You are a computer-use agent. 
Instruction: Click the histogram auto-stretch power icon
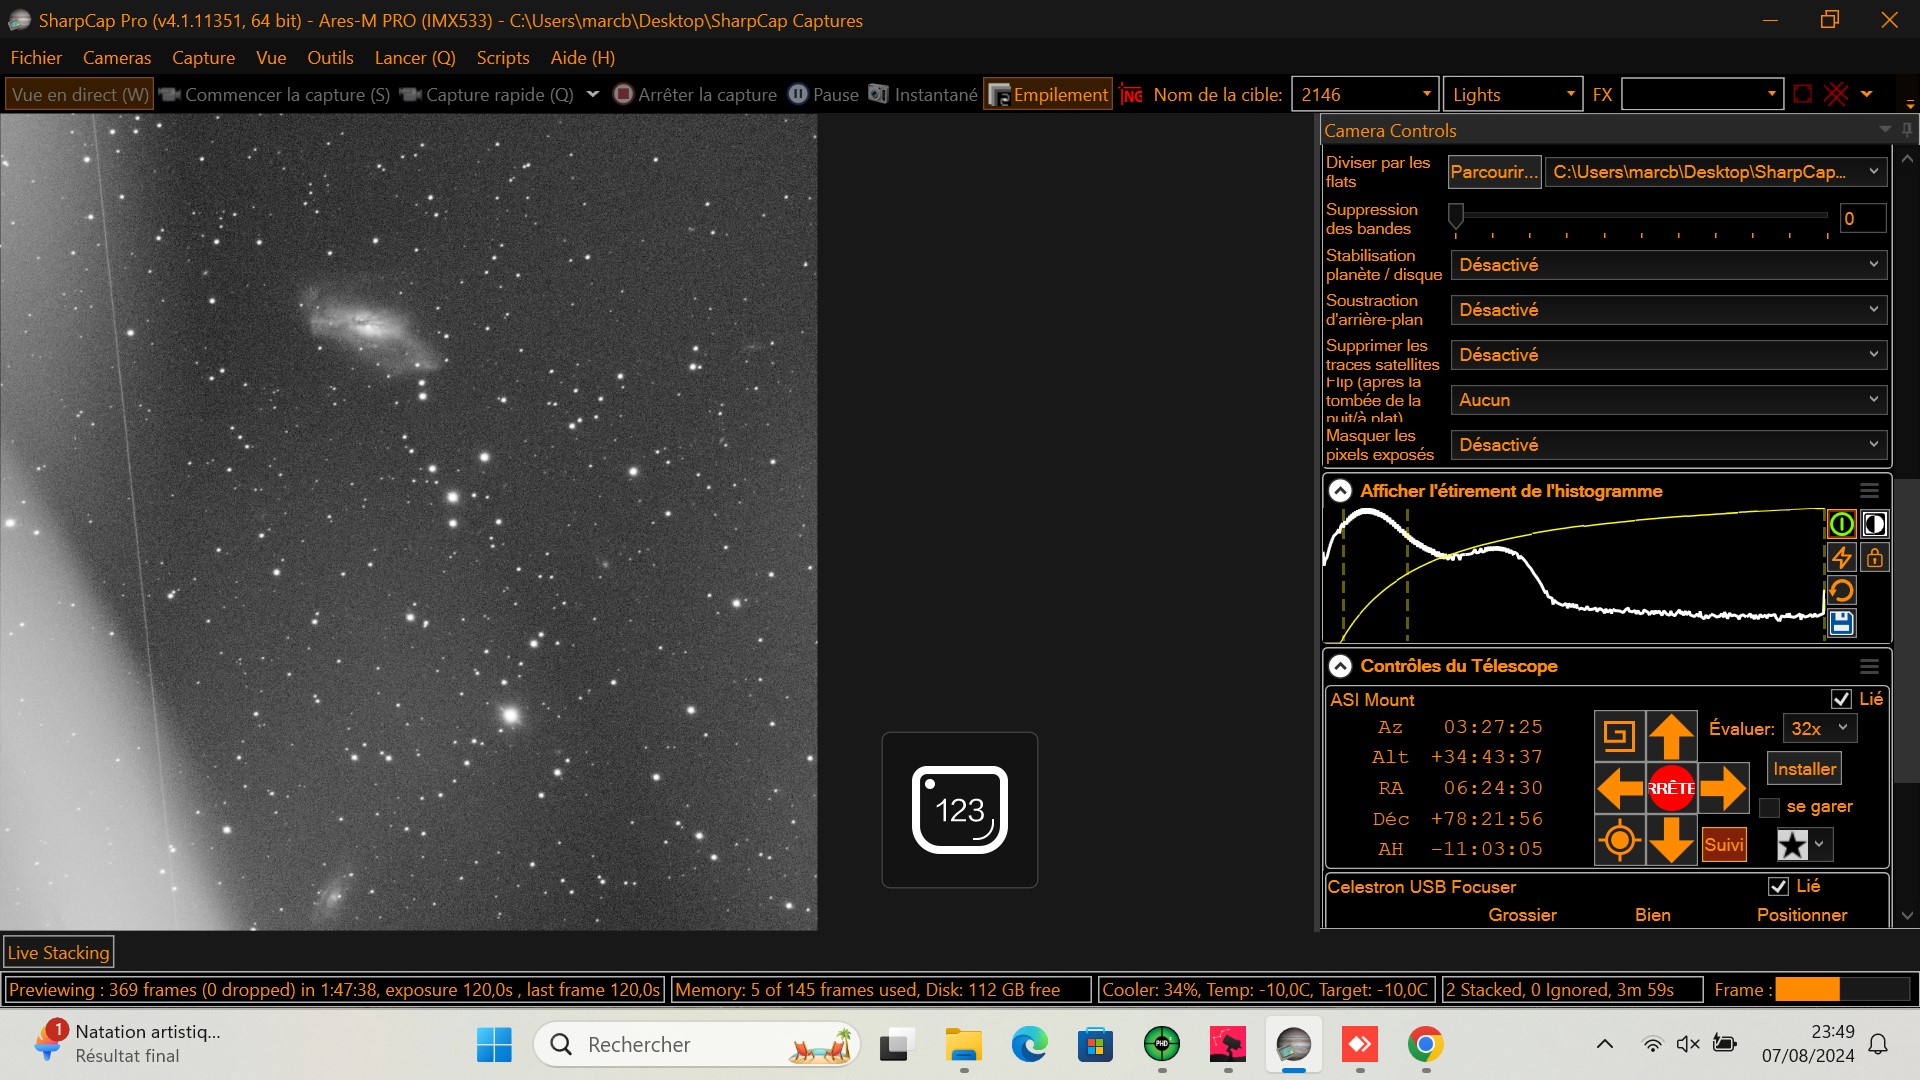click(x=1841, y=524)
